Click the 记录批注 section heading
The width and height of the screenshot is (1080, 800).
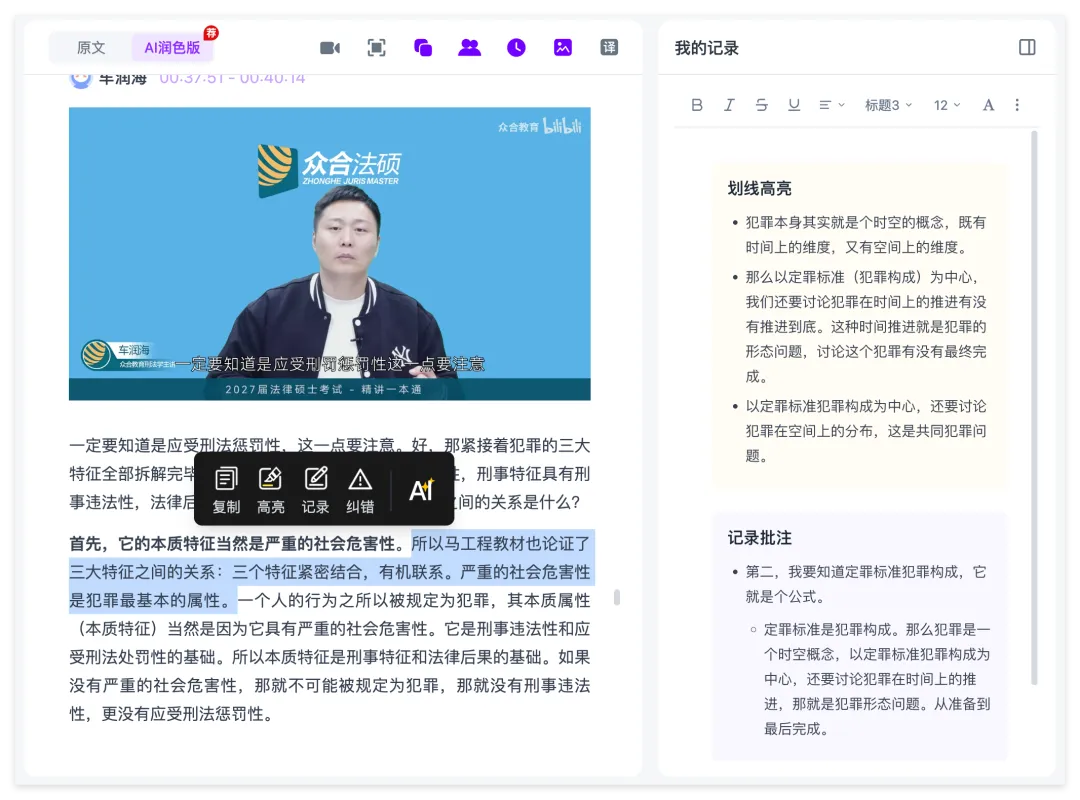759,537
